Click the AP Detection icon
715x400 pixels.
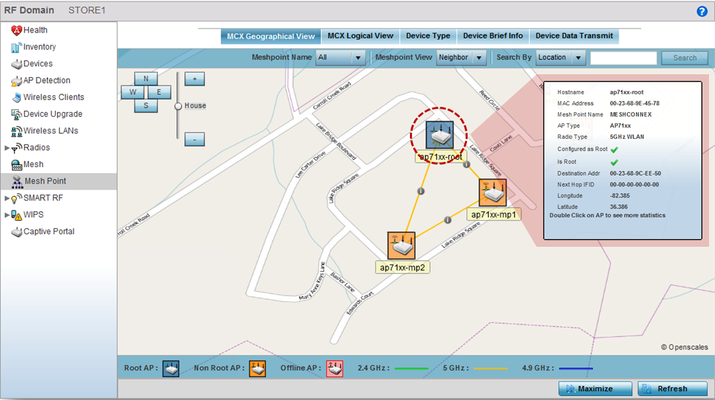pos(16,81)
